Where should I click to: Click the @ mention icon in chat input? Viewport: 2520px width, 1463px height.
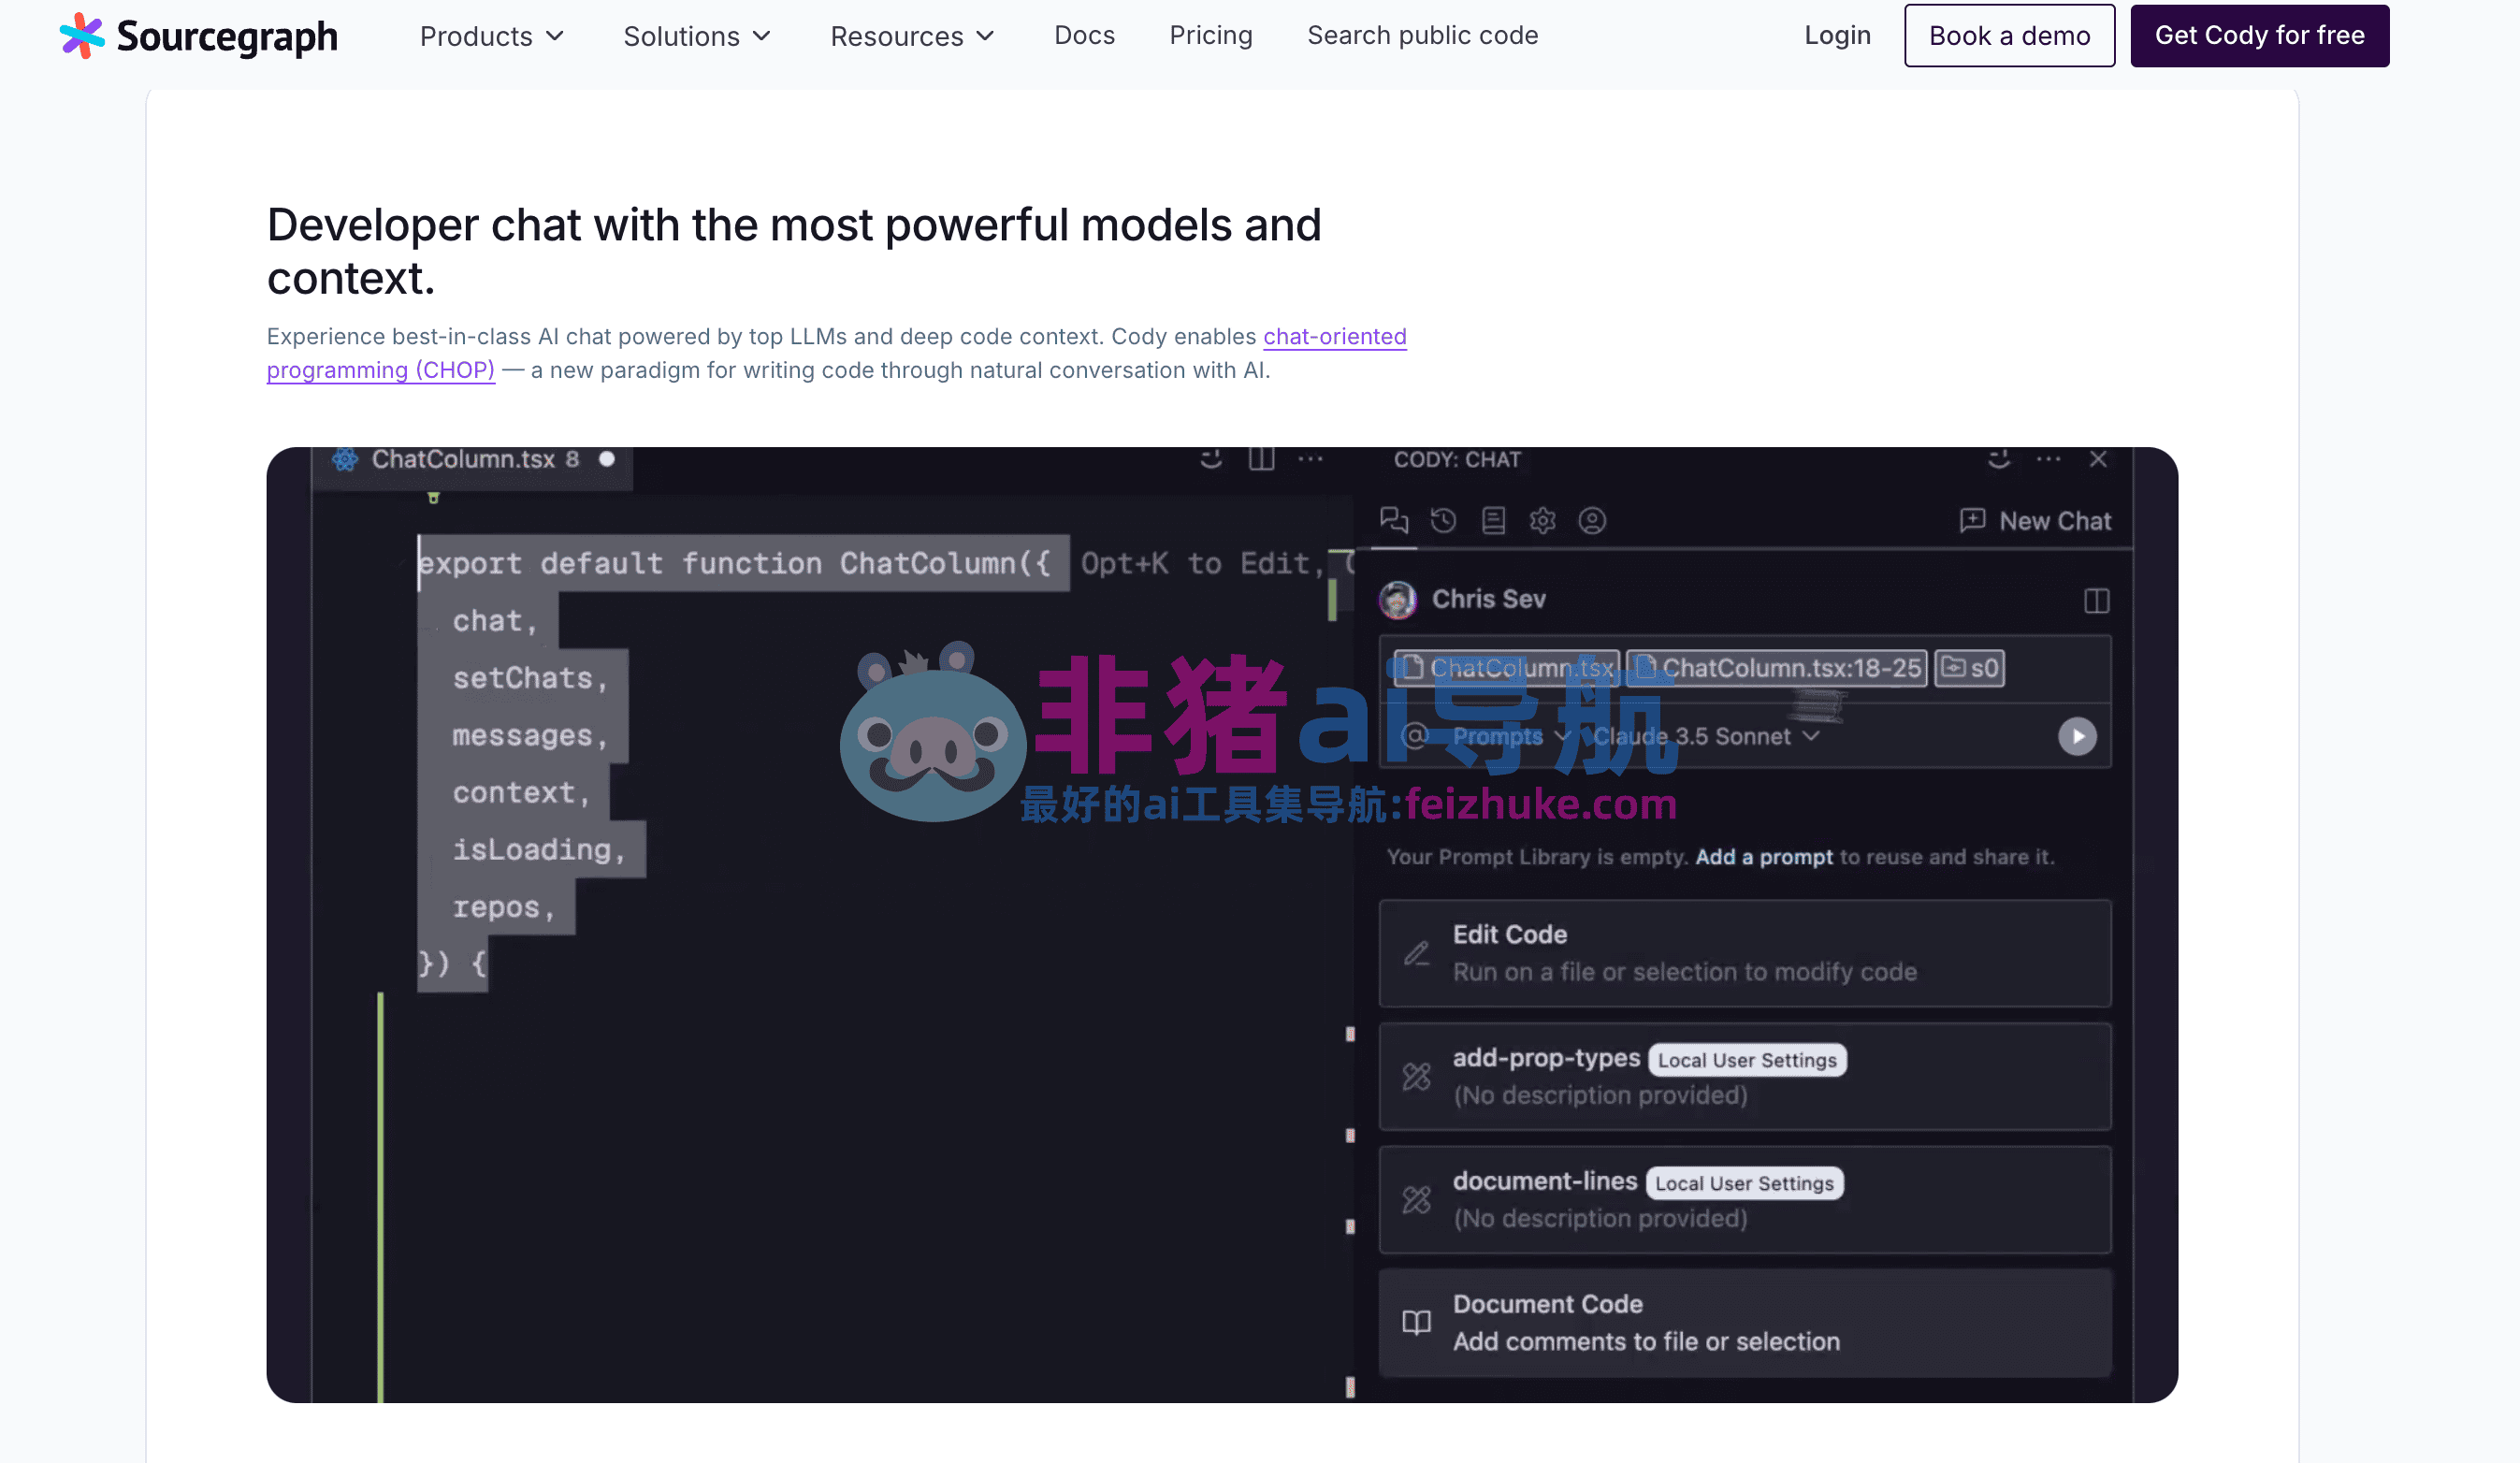tap(1414, 737)
